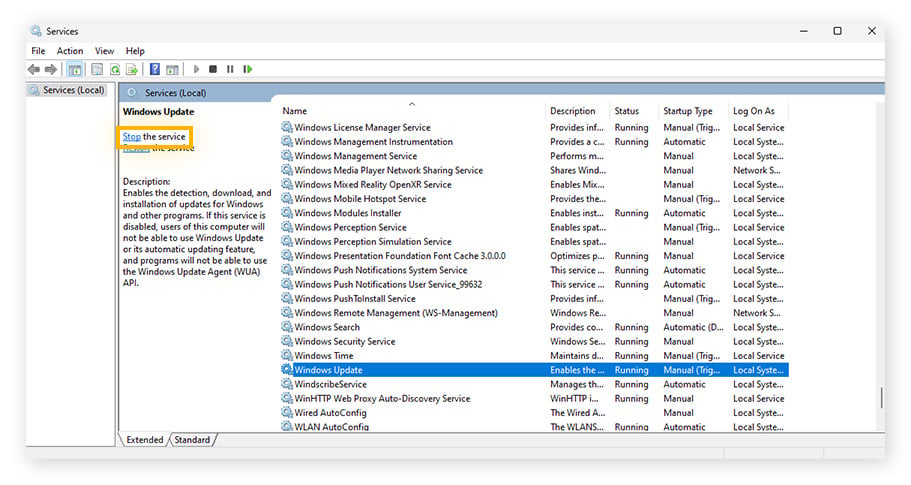Switch to the Standard tab
911x485 pixels.
192,440
